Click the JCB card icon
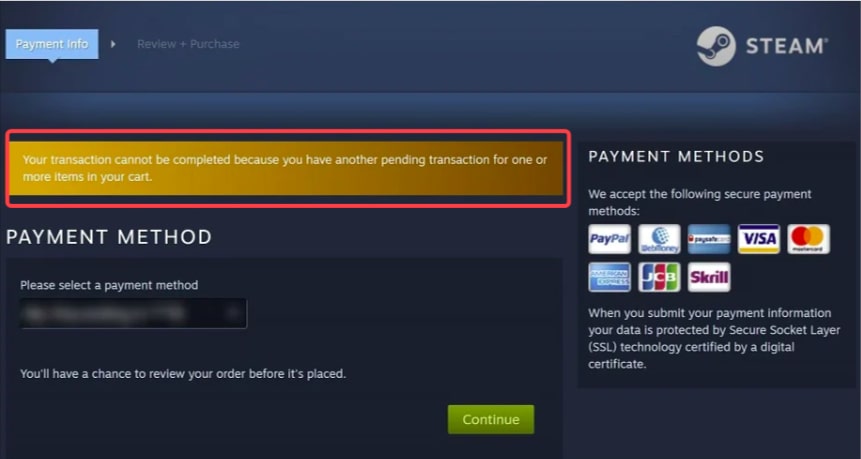This screenshot has height=459, width=861. coord(659,277)
